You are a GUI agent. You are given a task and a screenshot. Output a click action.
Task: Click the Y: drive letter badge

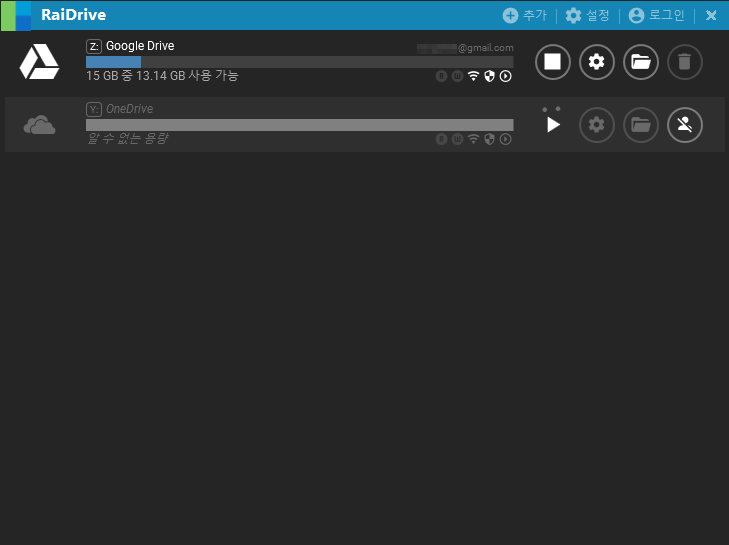[x=94, y=109]
